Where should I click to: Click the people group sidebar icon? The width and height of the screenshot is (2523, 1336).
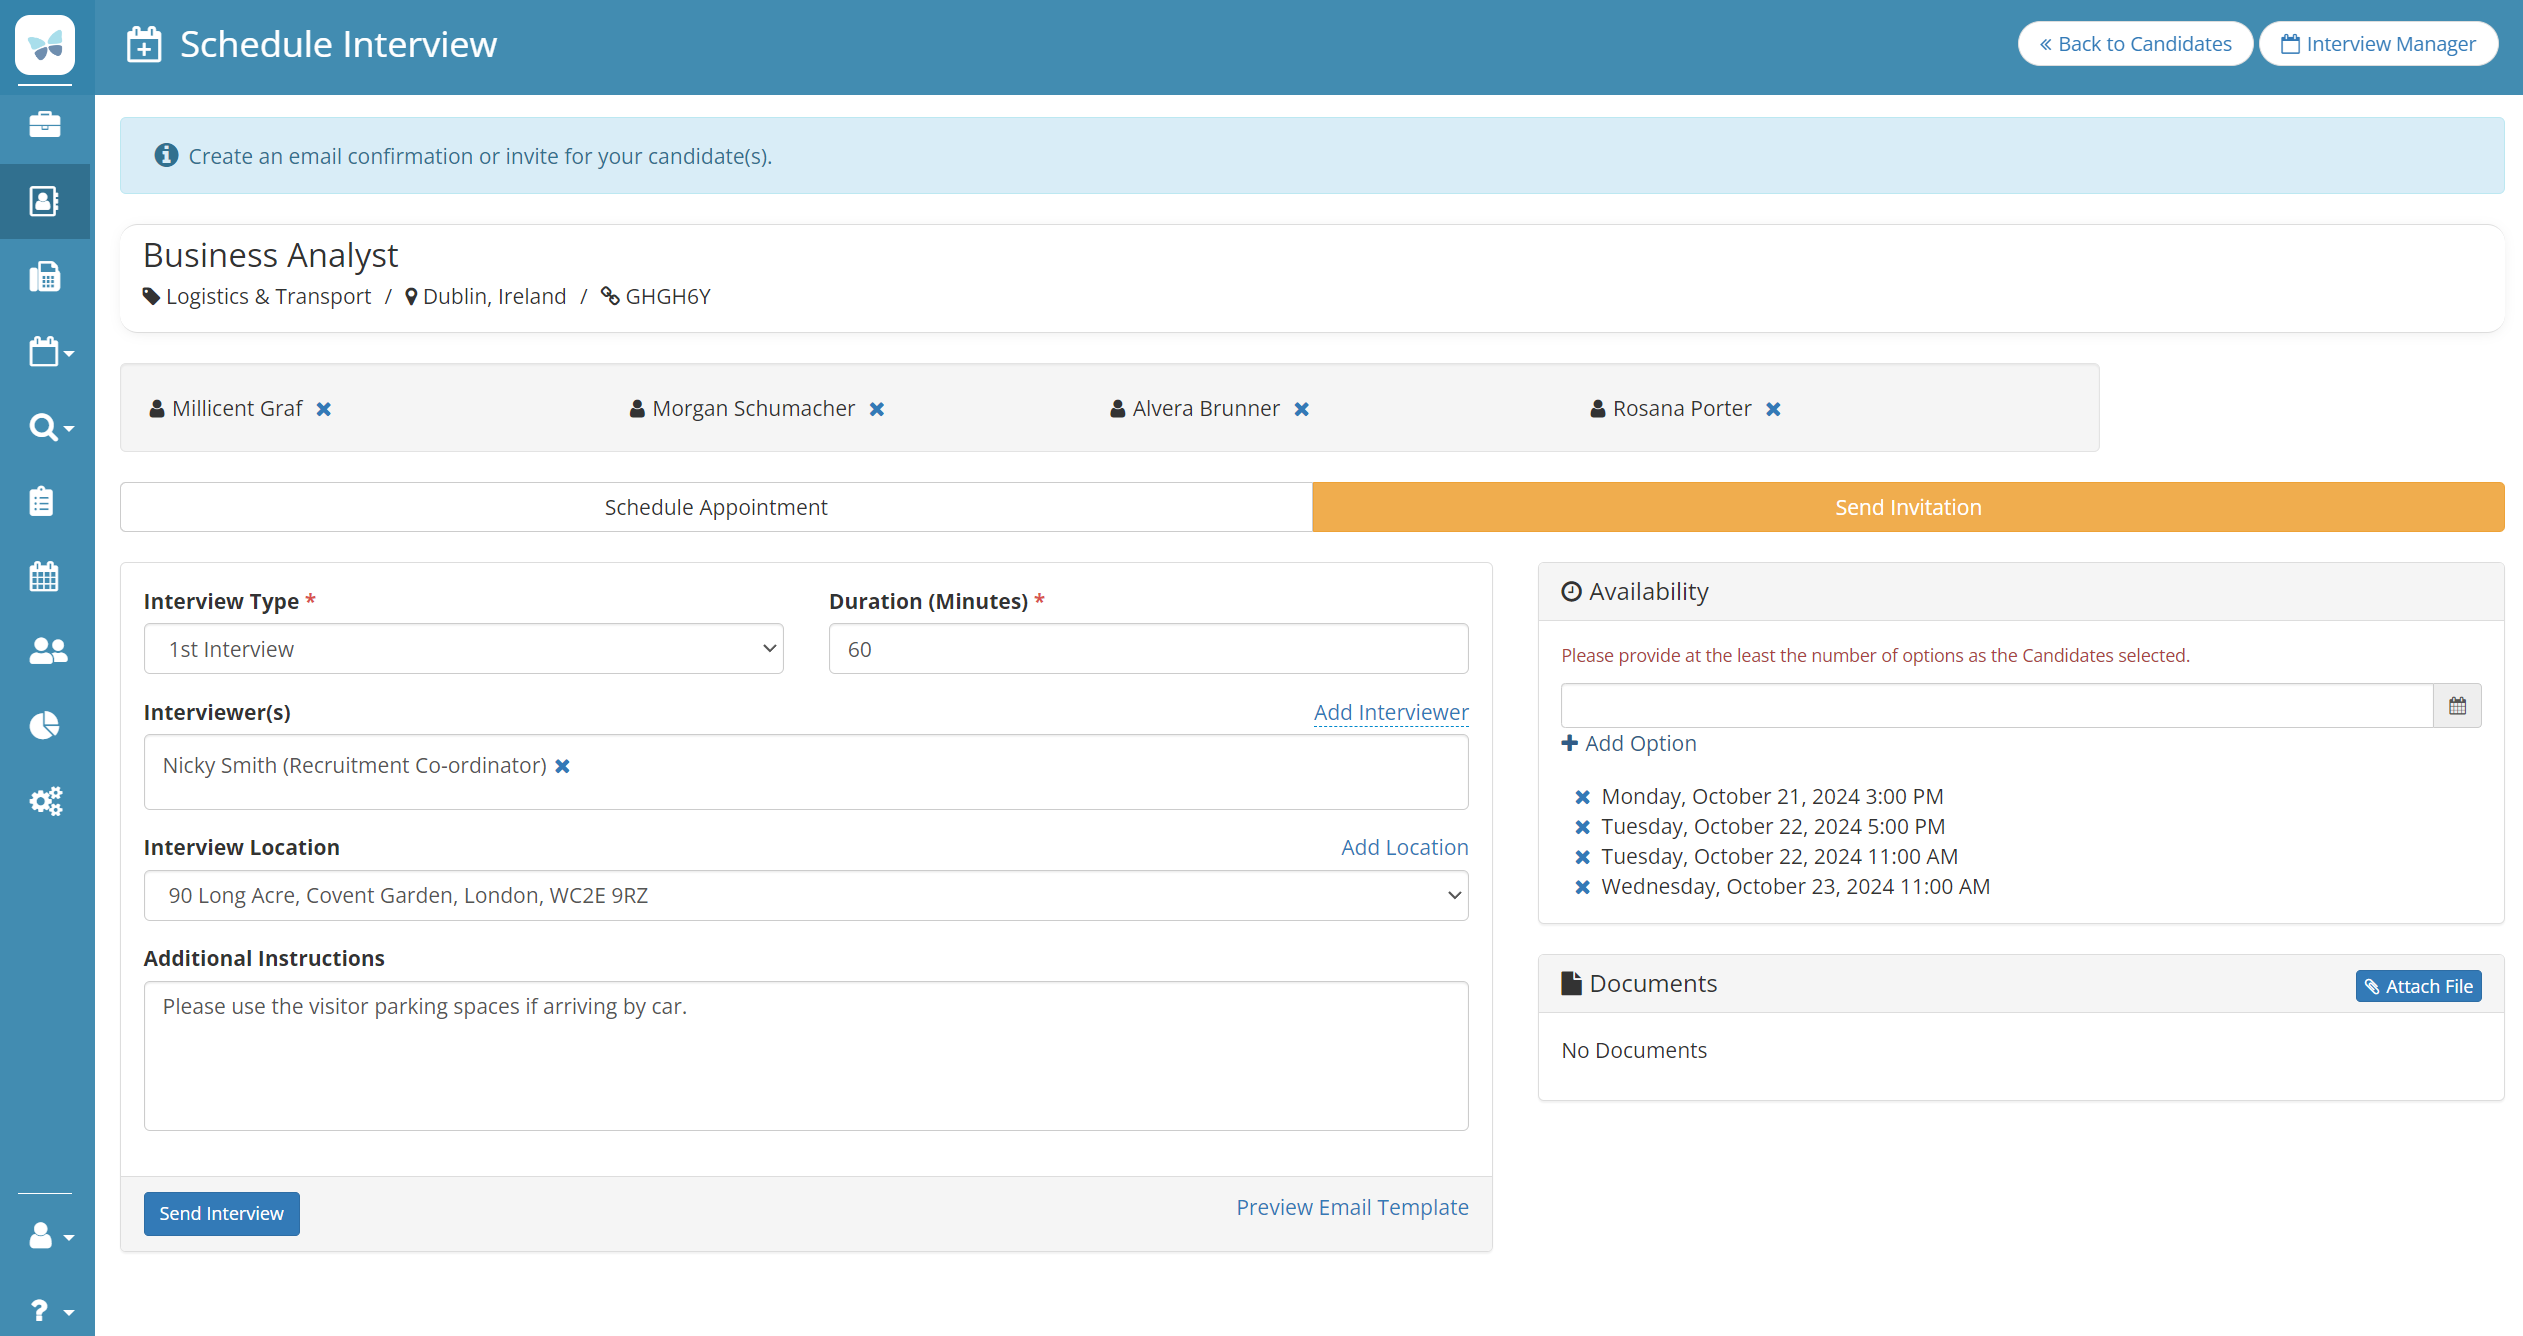click(47, 651)
